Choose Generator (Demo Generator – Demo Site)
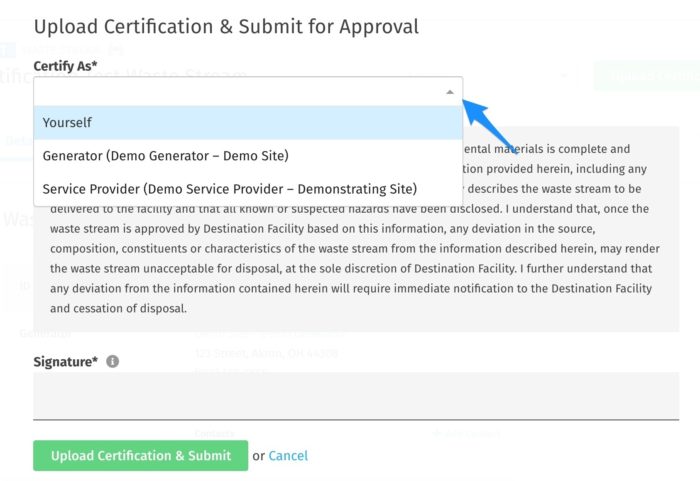Image resolution: width=700 pixels, height=481 pixels. (248, 156)
